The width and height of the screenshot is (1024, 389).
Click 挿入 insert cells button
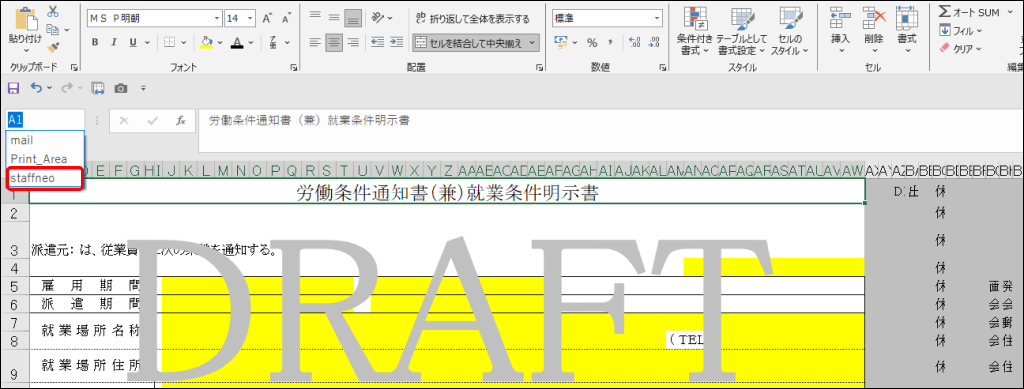[x=840, y=29]
